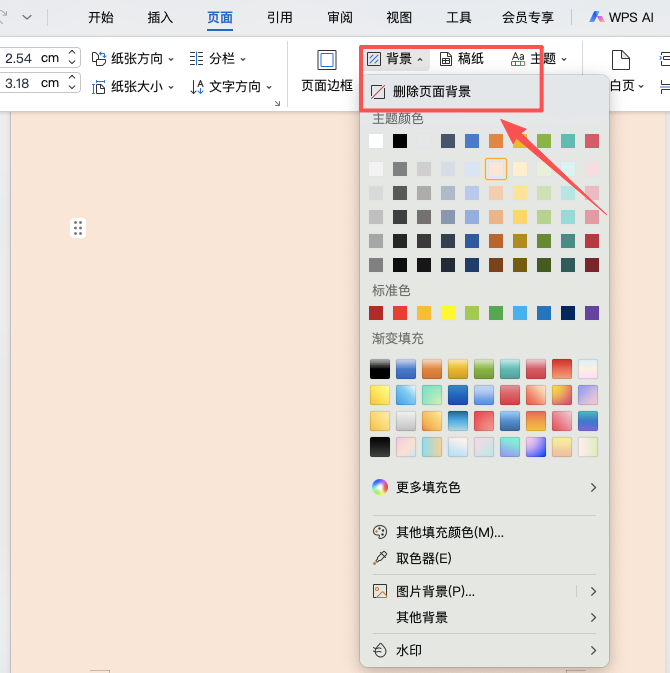Image resolution: width=670 pixels, height=673 pixels.
Task: Click the 主题 theme Aa icon
Action: click(518, 59)
